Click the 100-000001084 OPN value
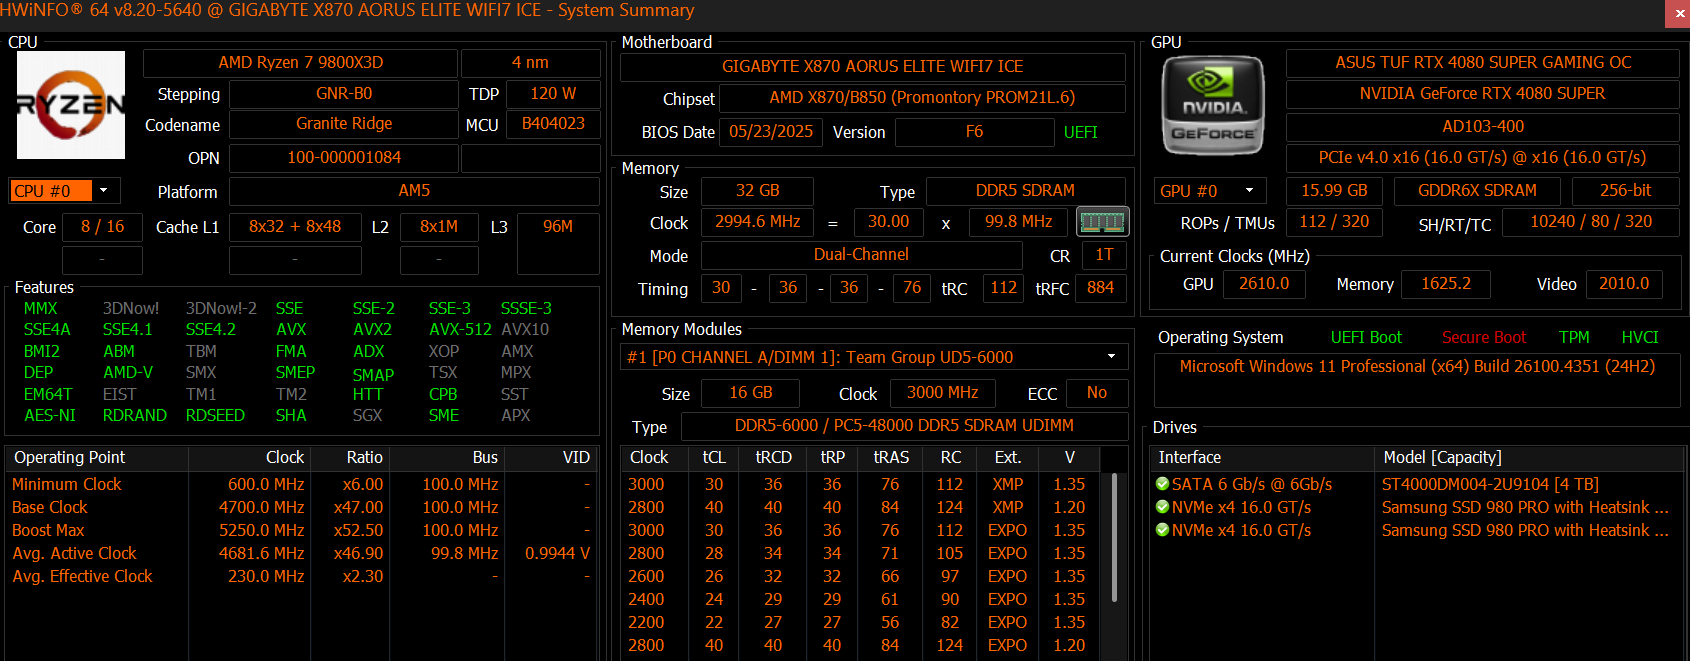 (344, 158)
